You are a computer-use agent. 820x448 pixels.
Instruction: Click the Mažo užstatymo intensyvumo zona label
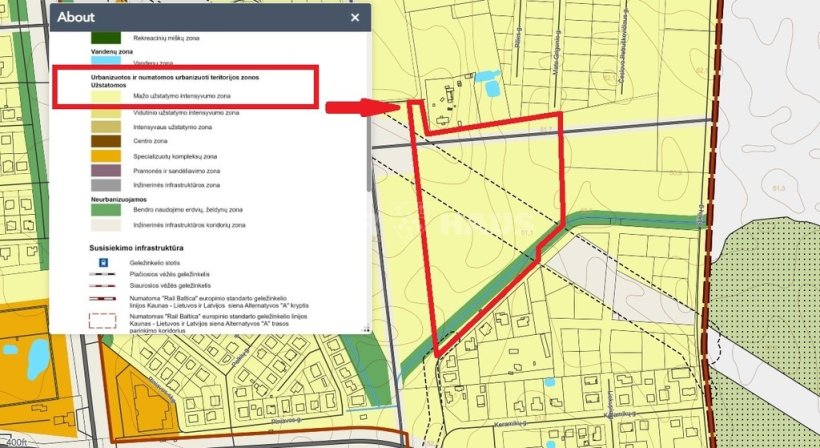182,97
